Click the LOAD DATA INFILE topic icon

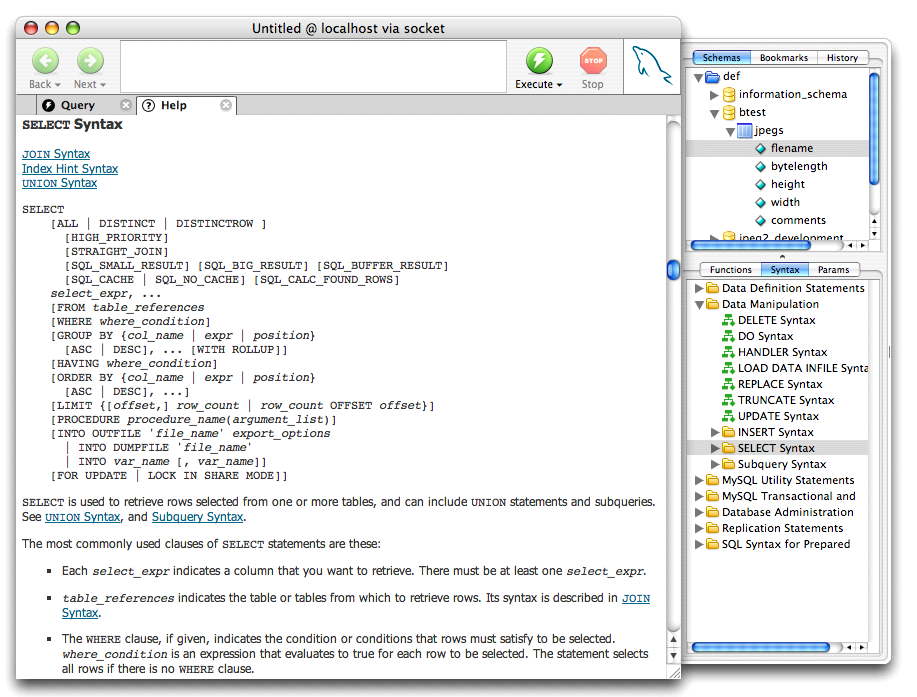[728, 368]
